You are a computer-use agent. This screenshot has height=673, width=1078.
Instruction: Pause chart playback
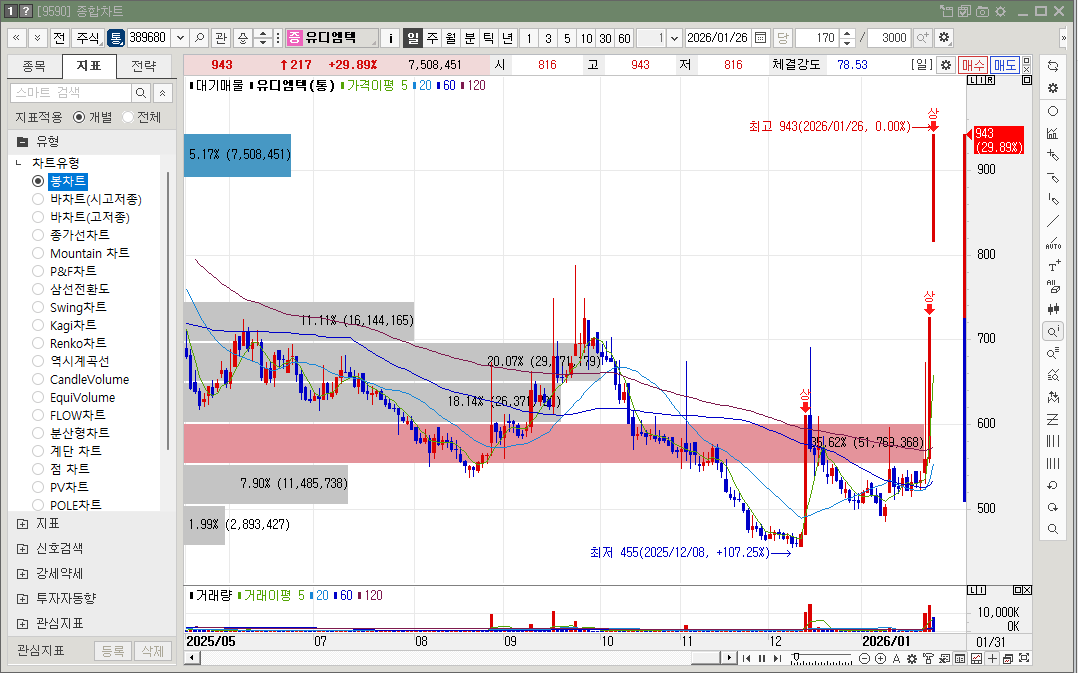[x=762, y=659]
